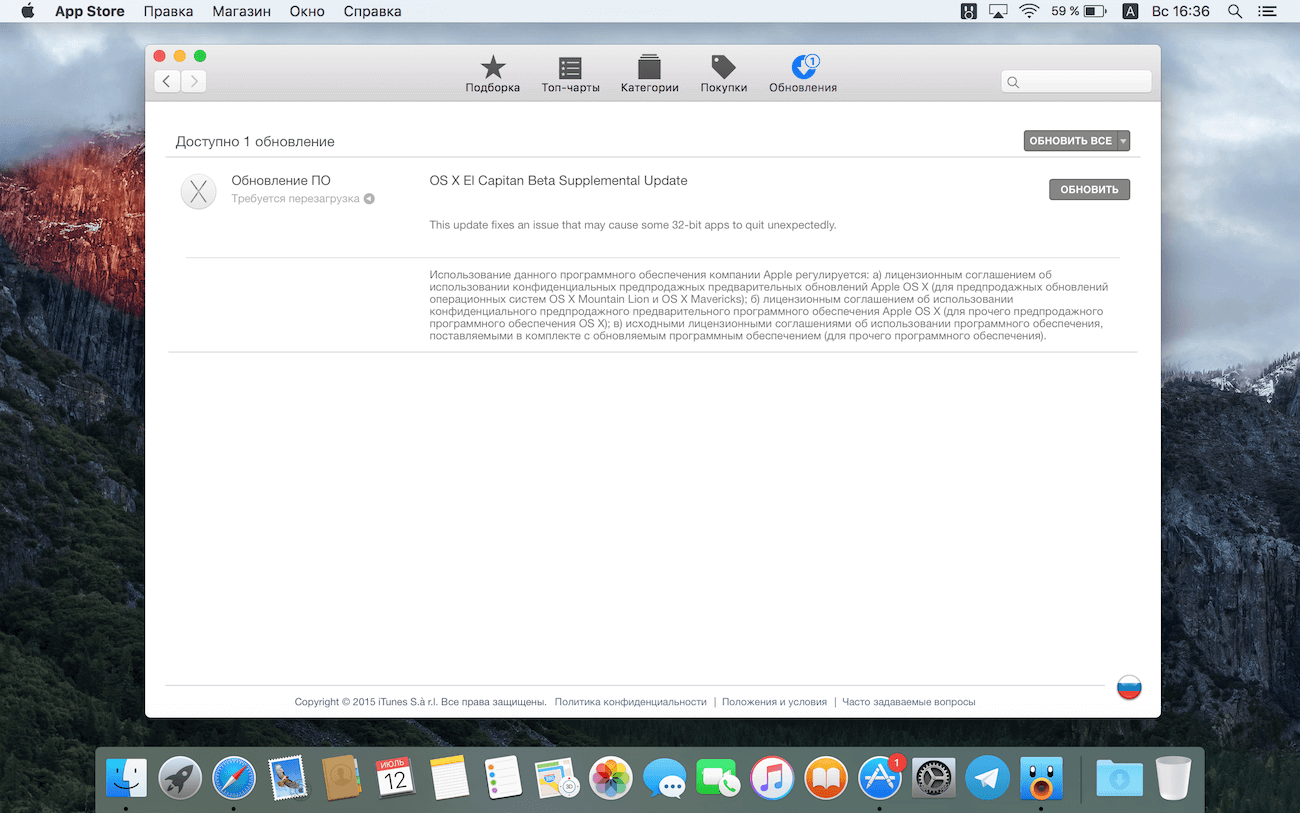
Task: Open System Preferences gear in Dock
Action: coord(934,777)
